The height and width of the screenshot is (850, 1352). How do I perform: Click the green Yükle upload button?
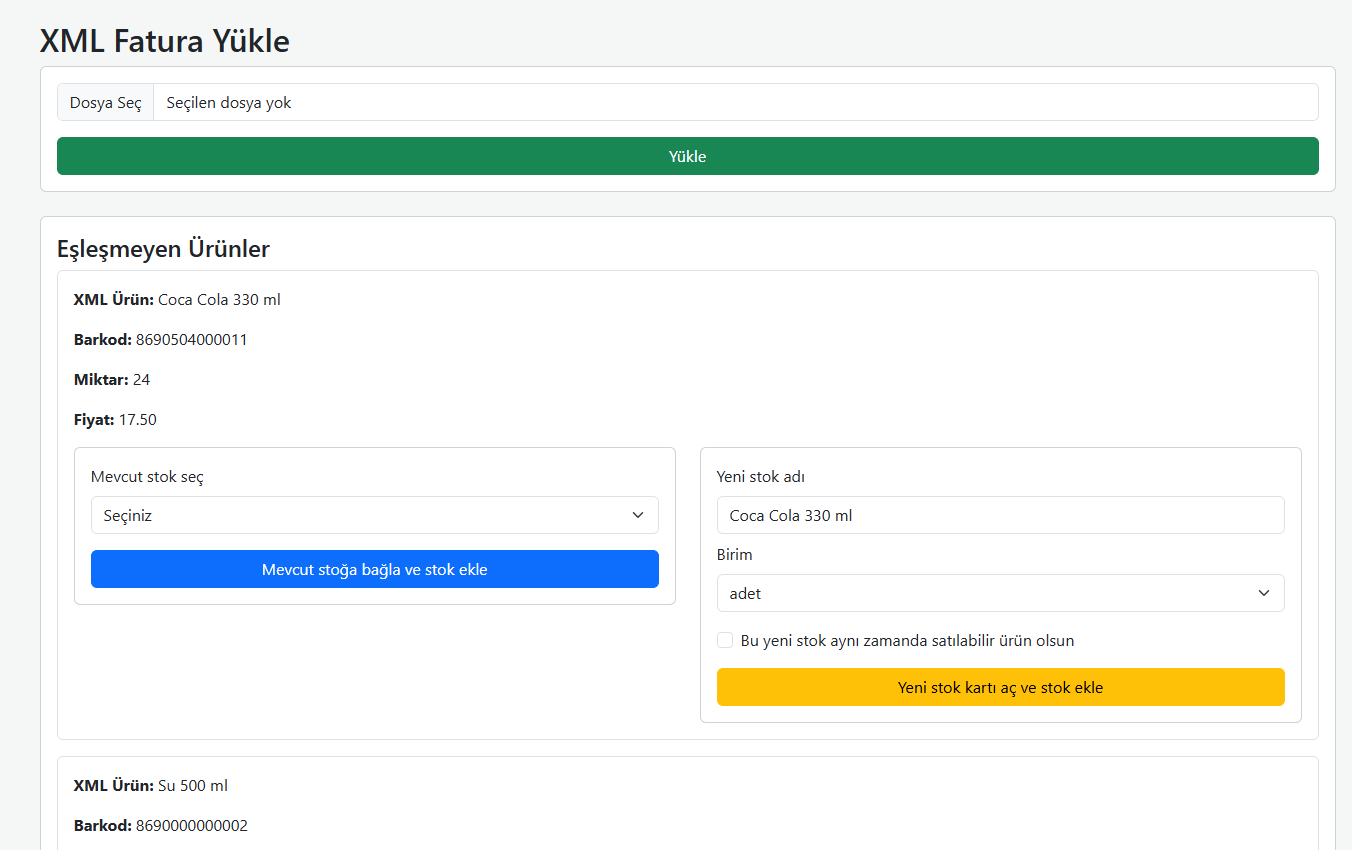click(x=688, y=156)
